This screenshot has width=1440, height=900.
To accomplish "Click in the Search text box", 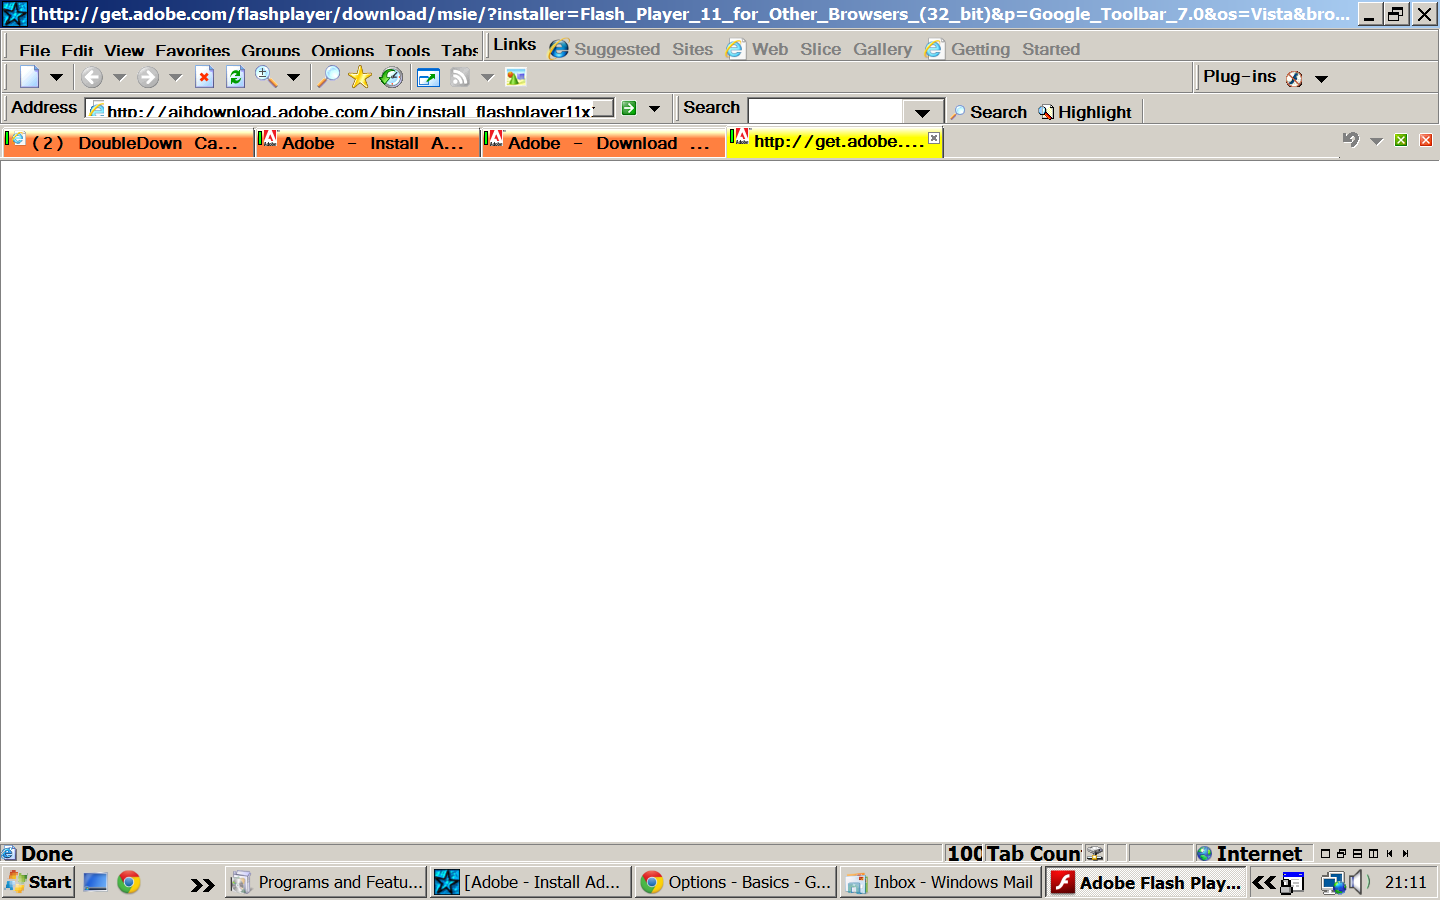I will [826, 110].
